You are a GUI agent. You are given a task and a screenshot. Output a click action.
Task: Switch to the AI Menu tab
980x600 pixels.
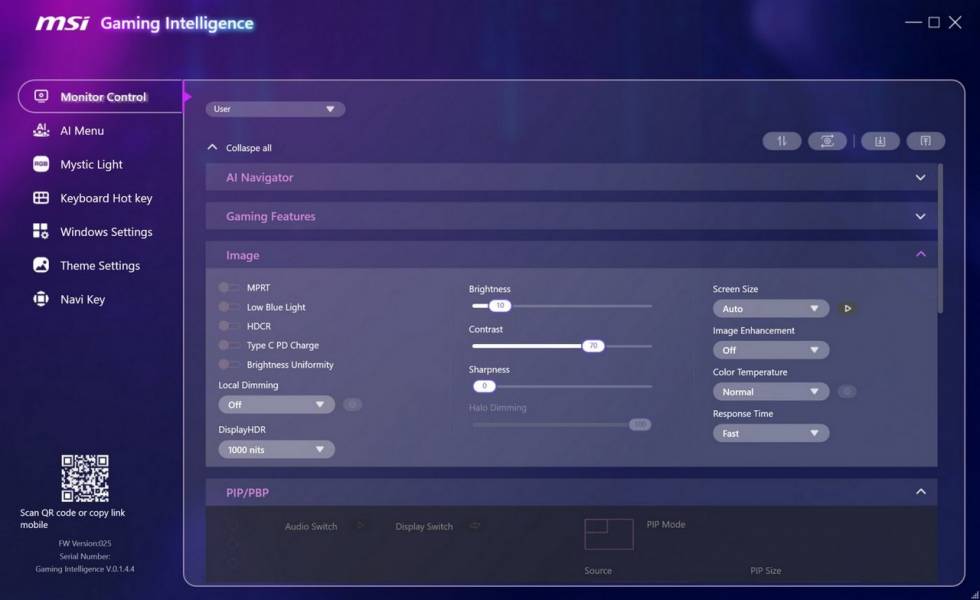82,130
